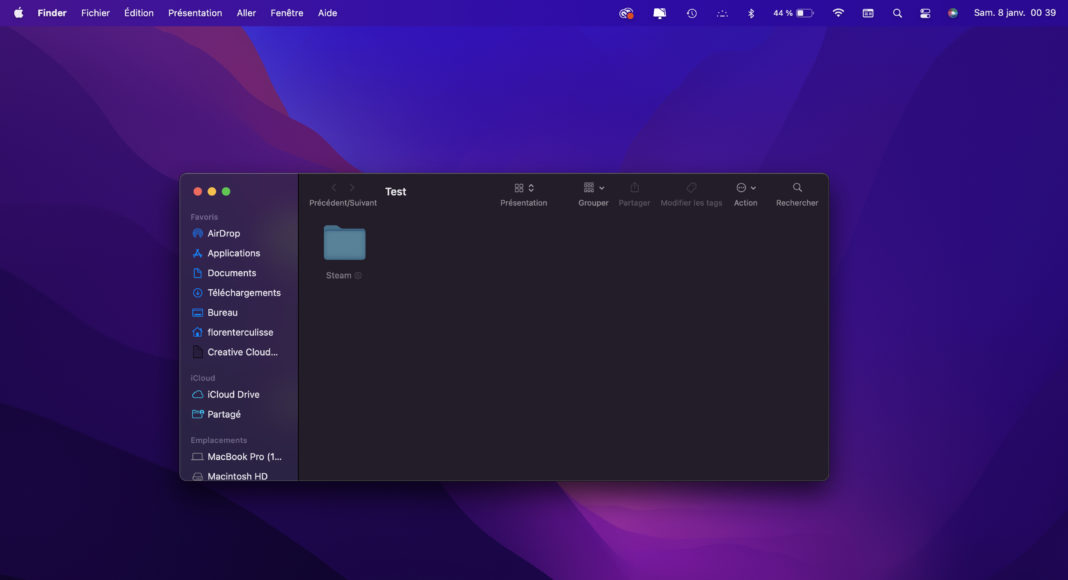This screenshot has width=1068, height=580.
Task: Open the Apple menu
Action: [x=18, y=13]
